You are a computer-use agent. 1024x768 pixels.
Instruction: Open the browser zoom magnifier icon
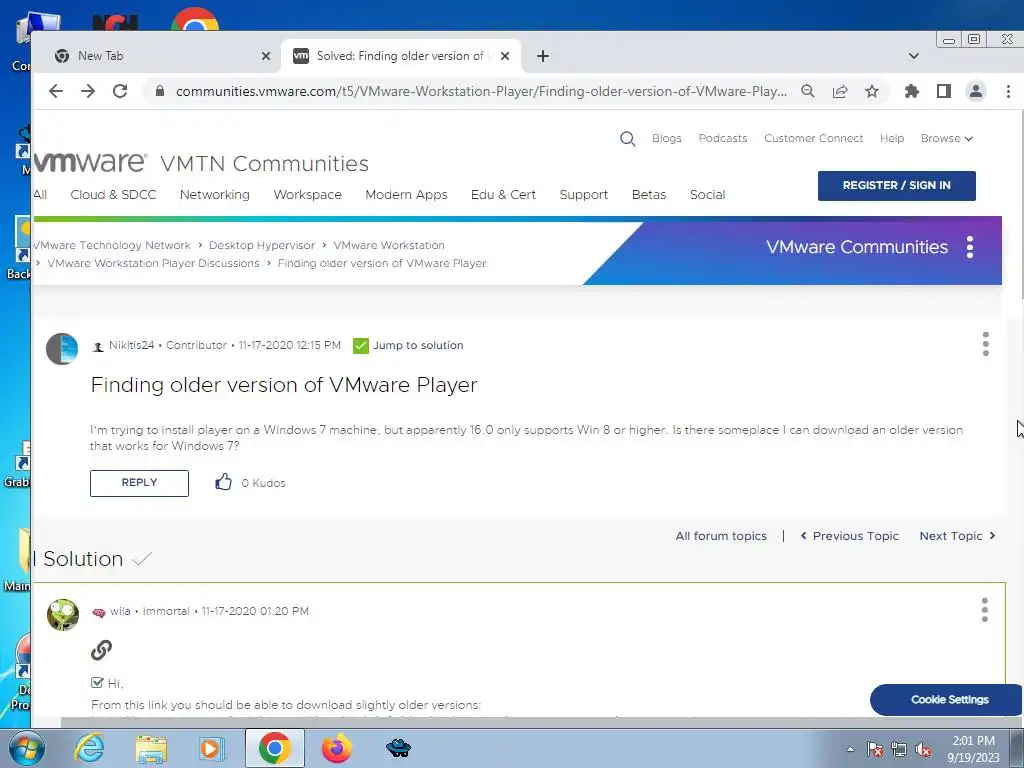(808, 91)
